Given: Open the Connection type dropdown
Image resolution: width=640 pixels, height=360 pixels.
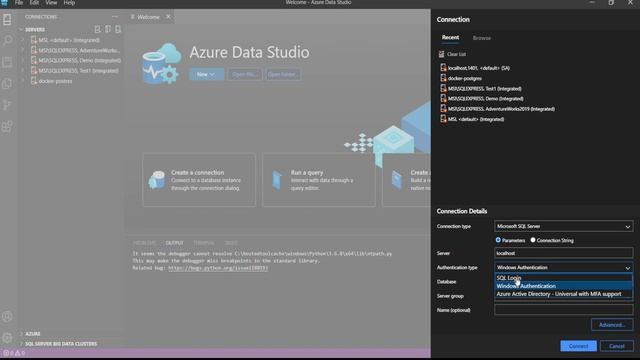Looking at the screenshot, I should click(563, 226).
